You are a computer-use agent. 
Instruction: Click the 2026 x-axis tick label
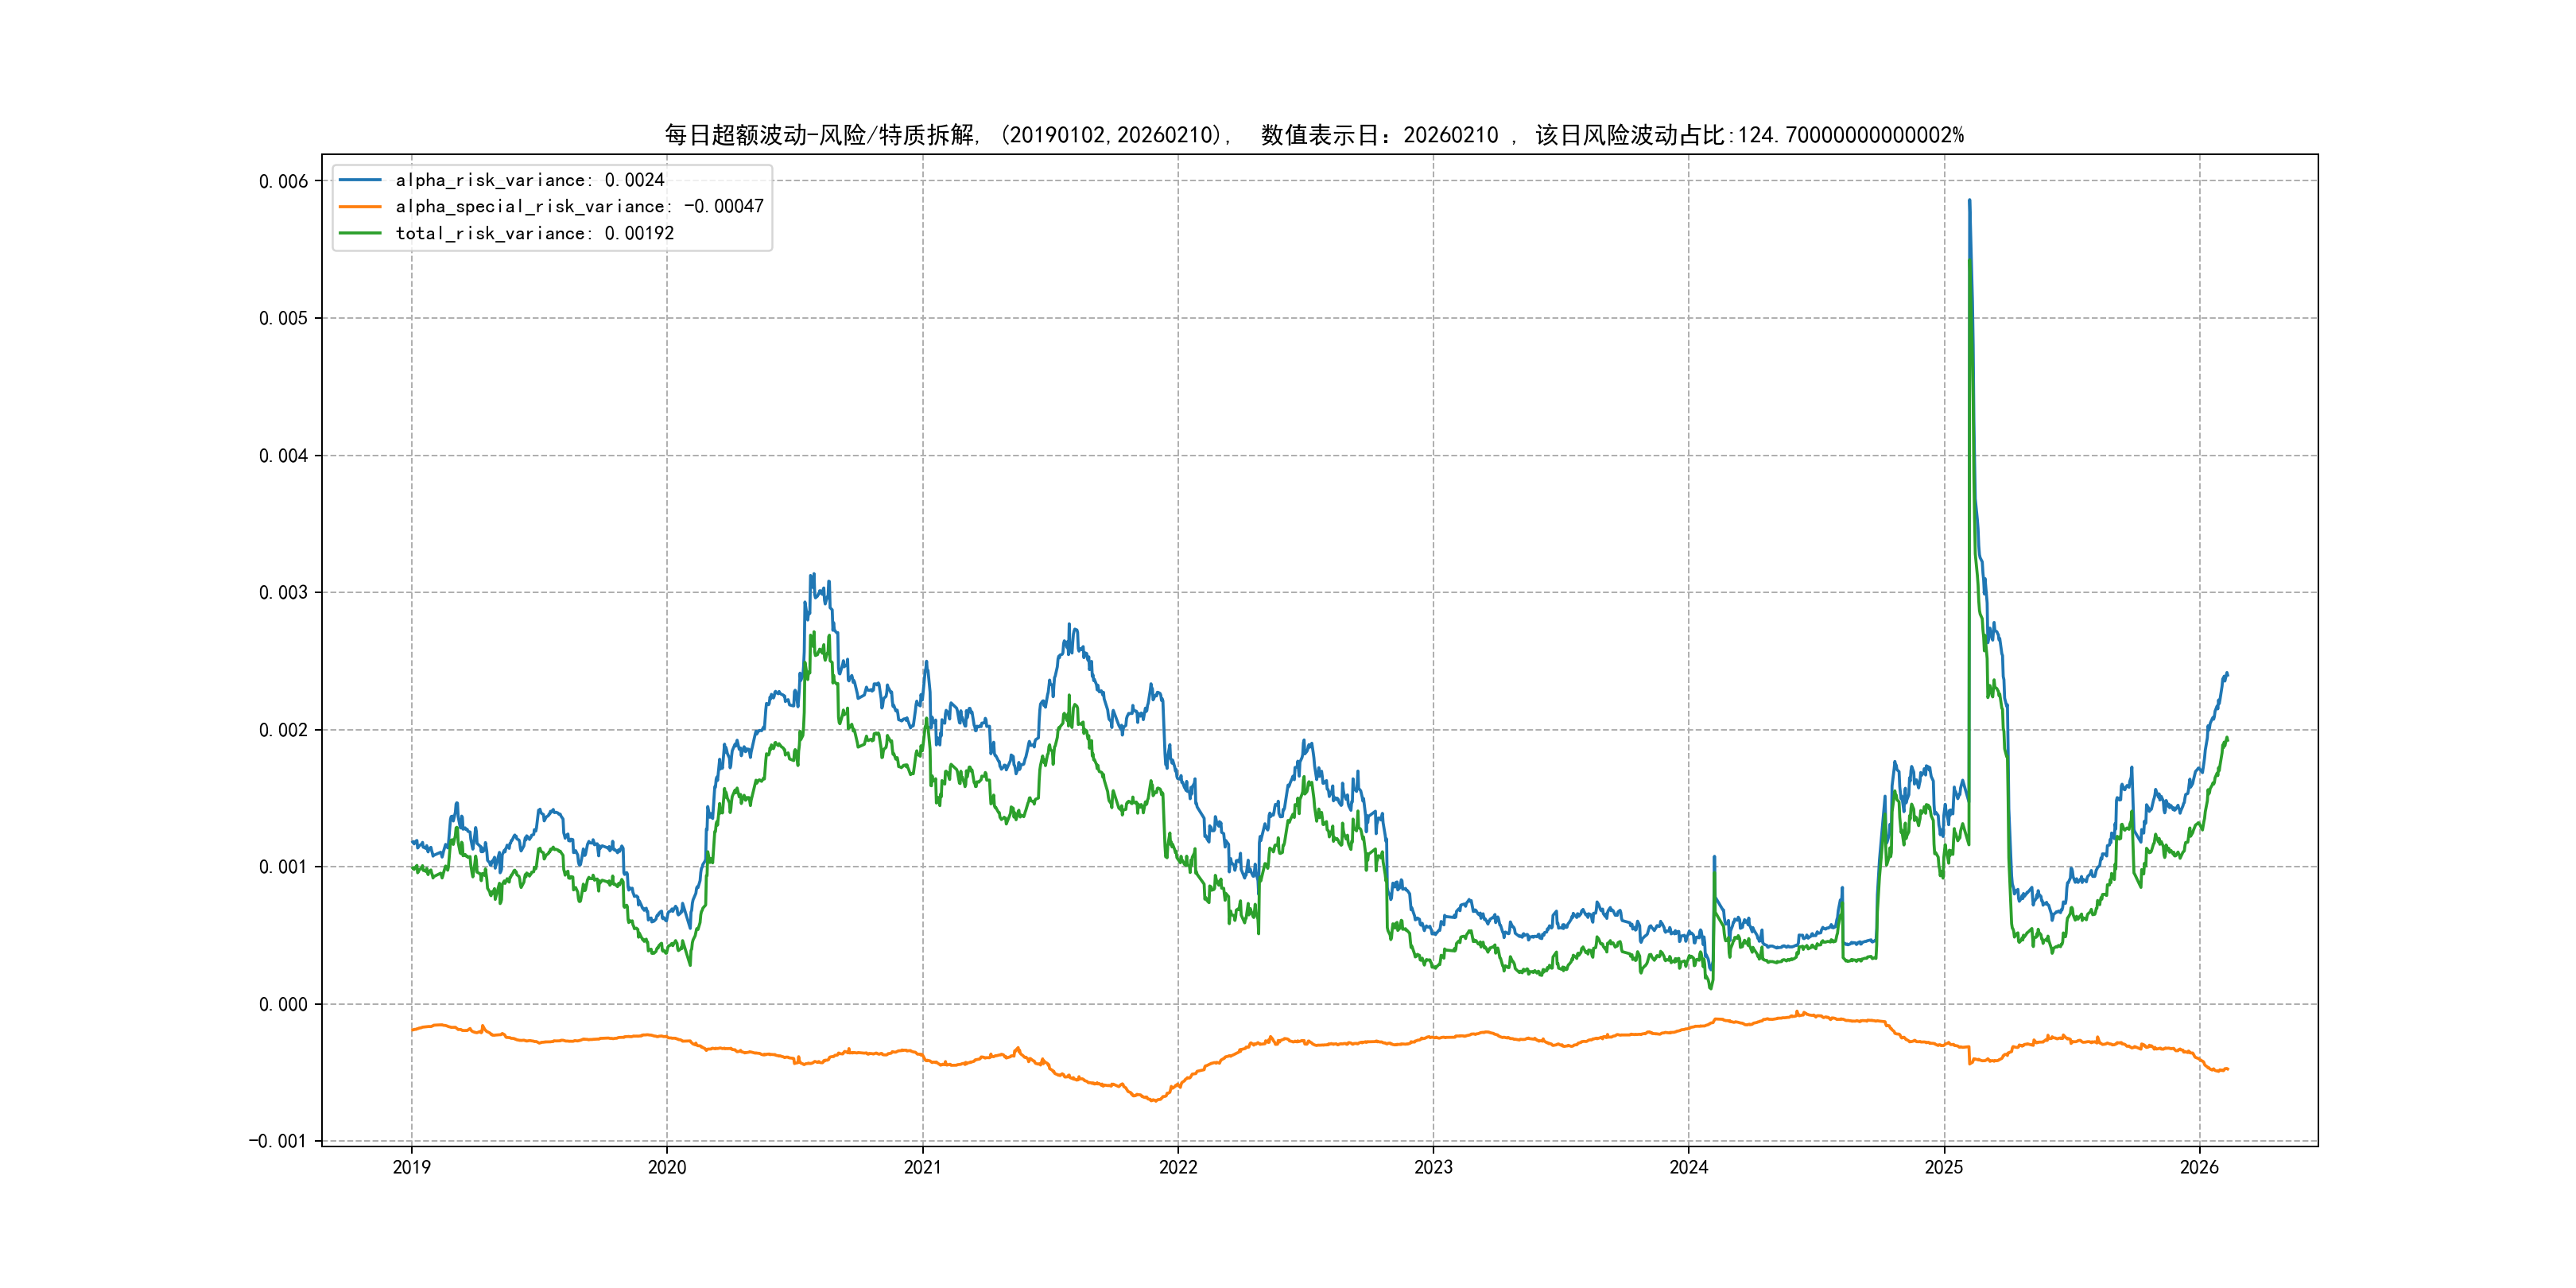[x=2199, y=1167]
